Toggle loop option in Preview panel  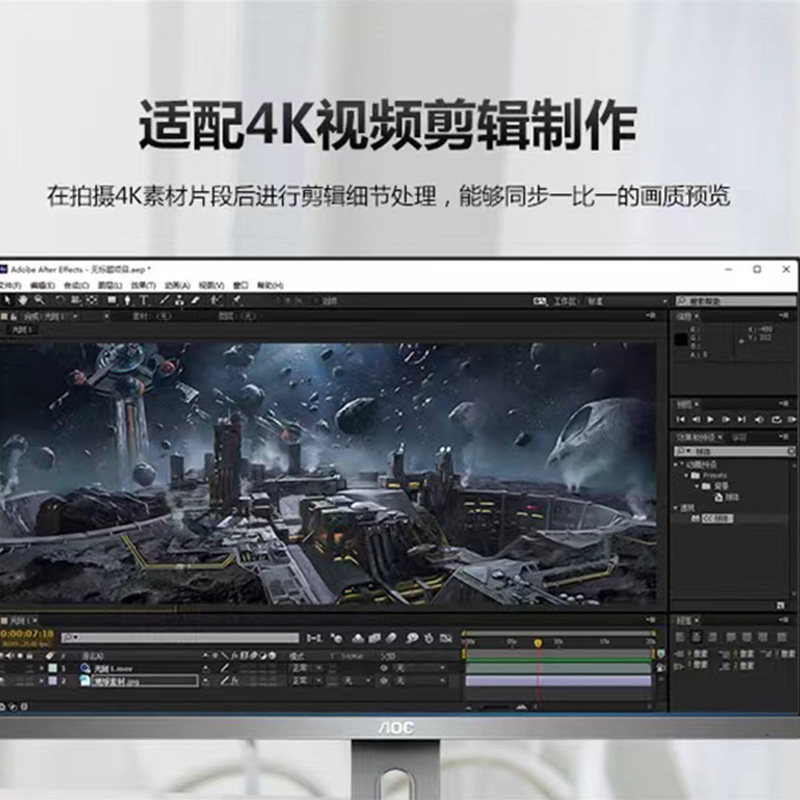click(776, 419)
